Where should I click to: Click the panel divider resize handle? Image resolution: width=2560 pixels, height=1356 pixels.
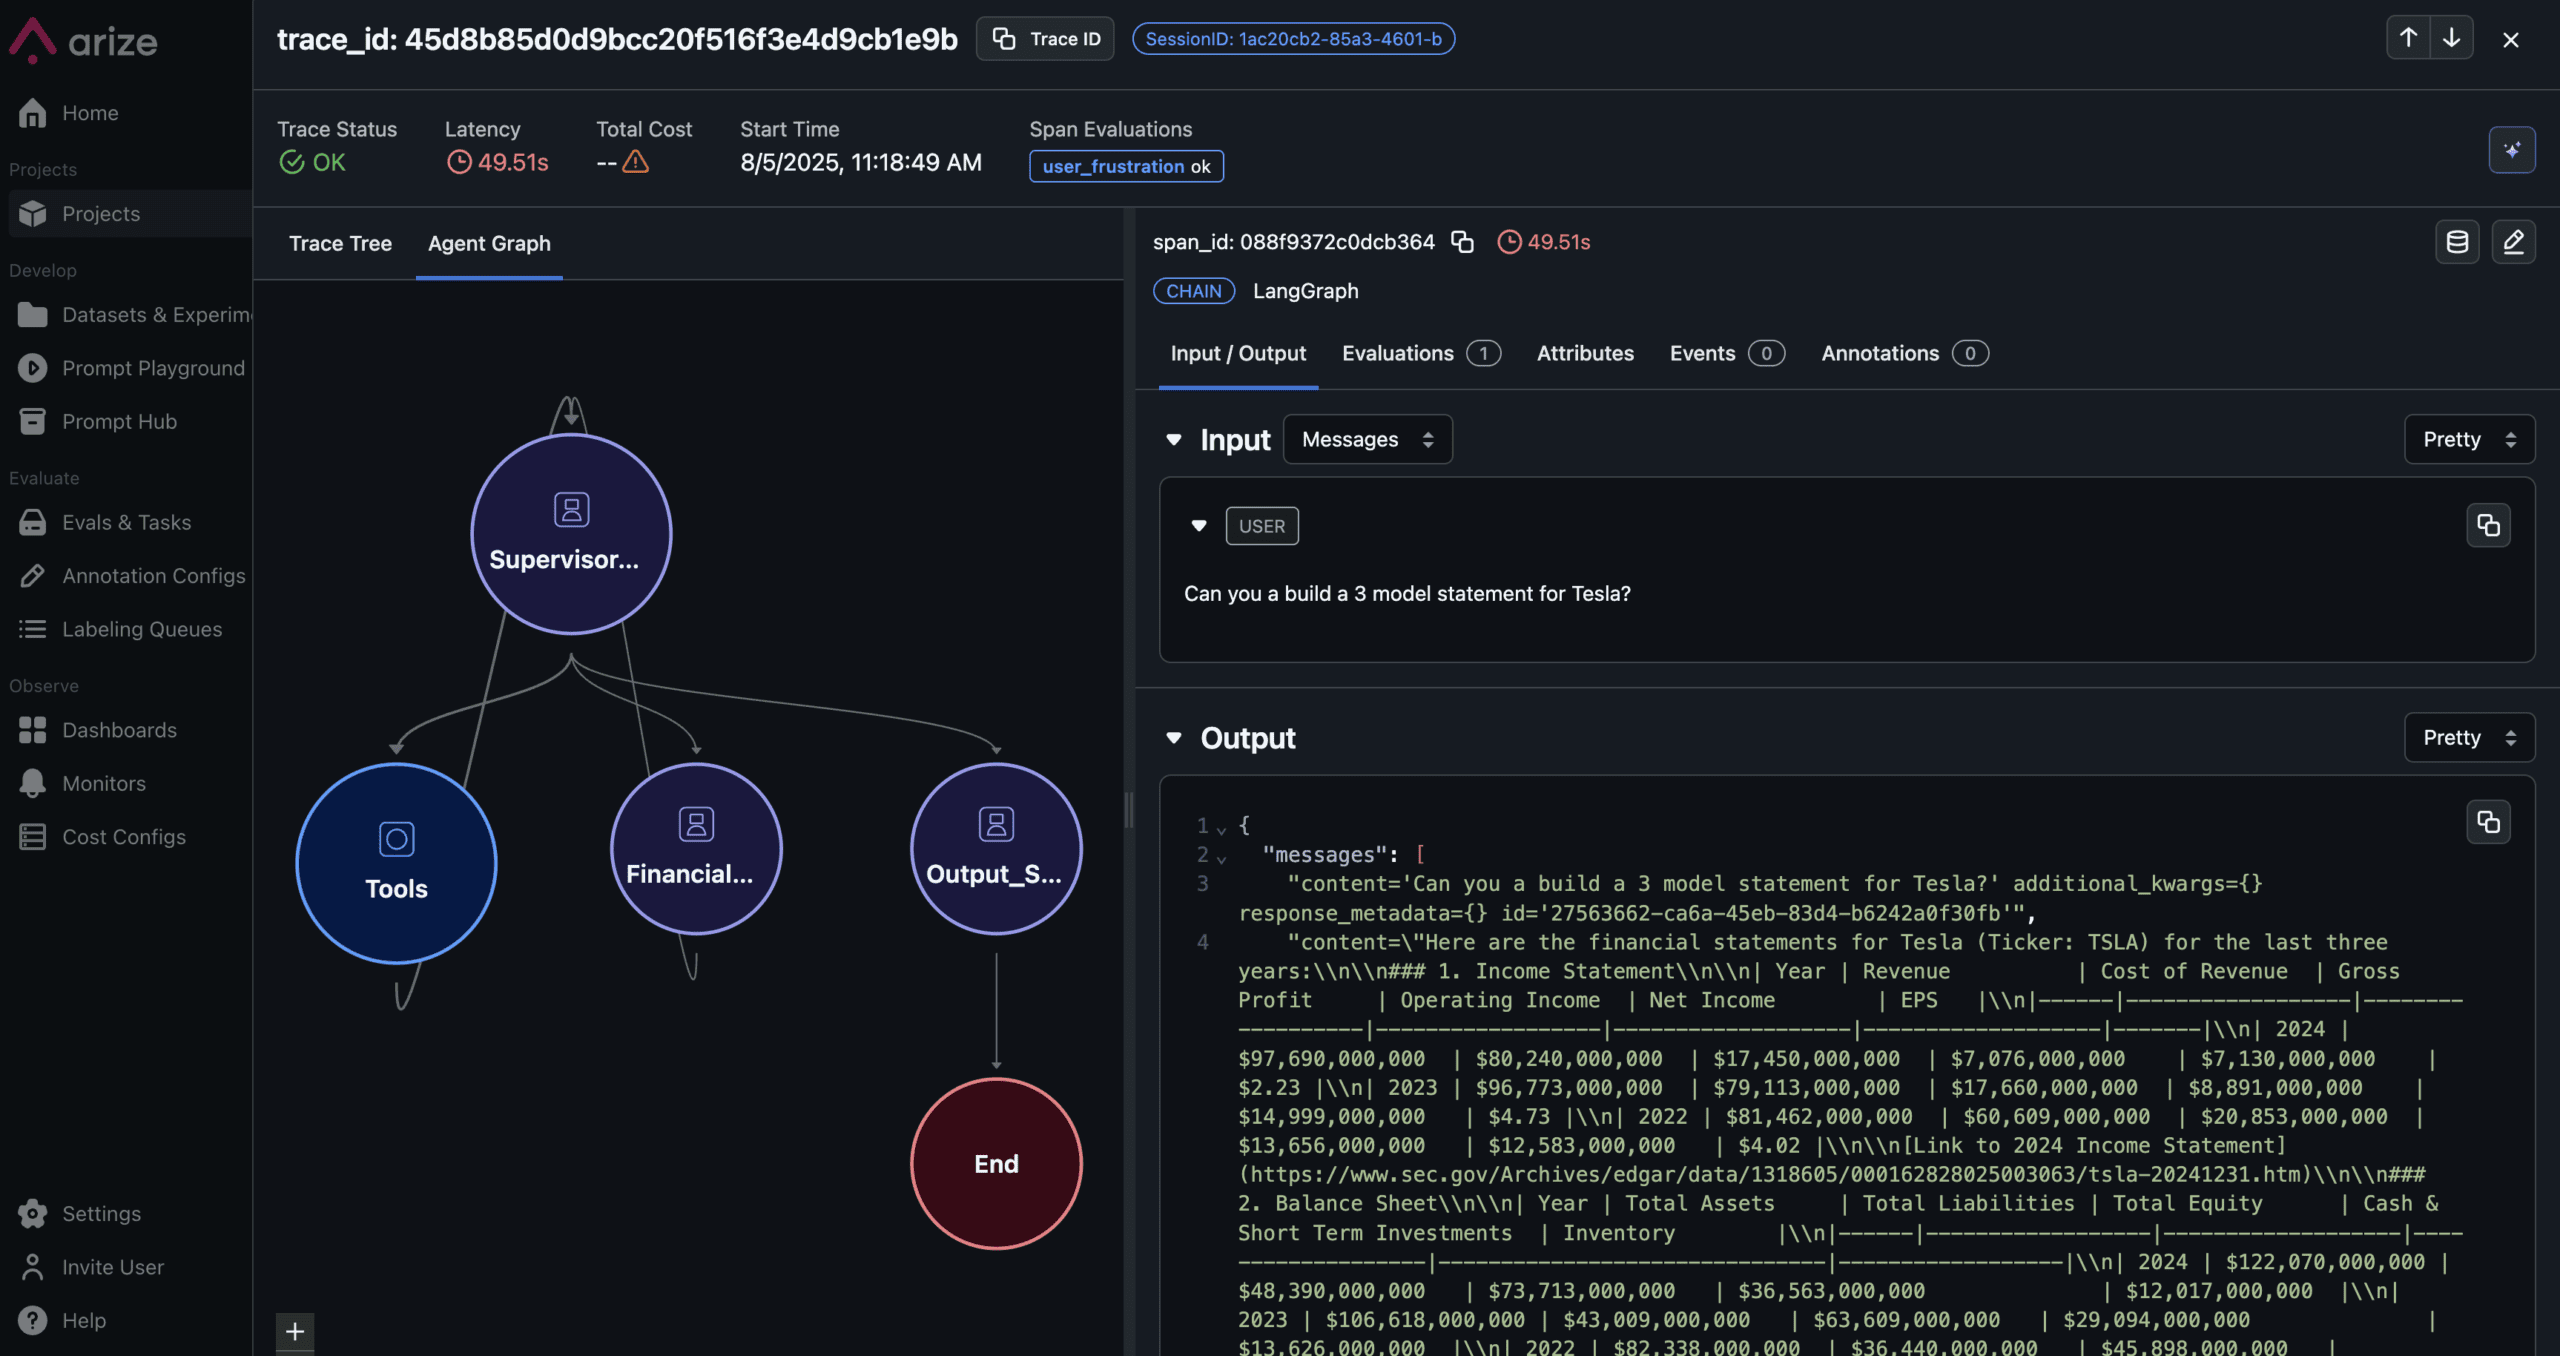pos(1129,810)
